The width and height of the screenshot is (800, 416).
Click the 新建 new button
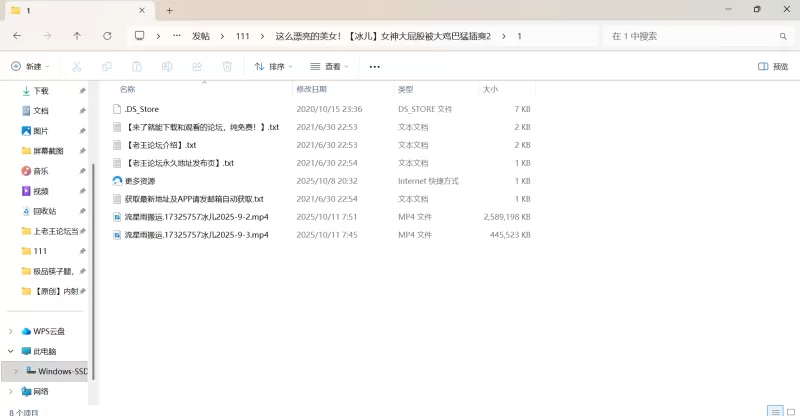(28, 67)
